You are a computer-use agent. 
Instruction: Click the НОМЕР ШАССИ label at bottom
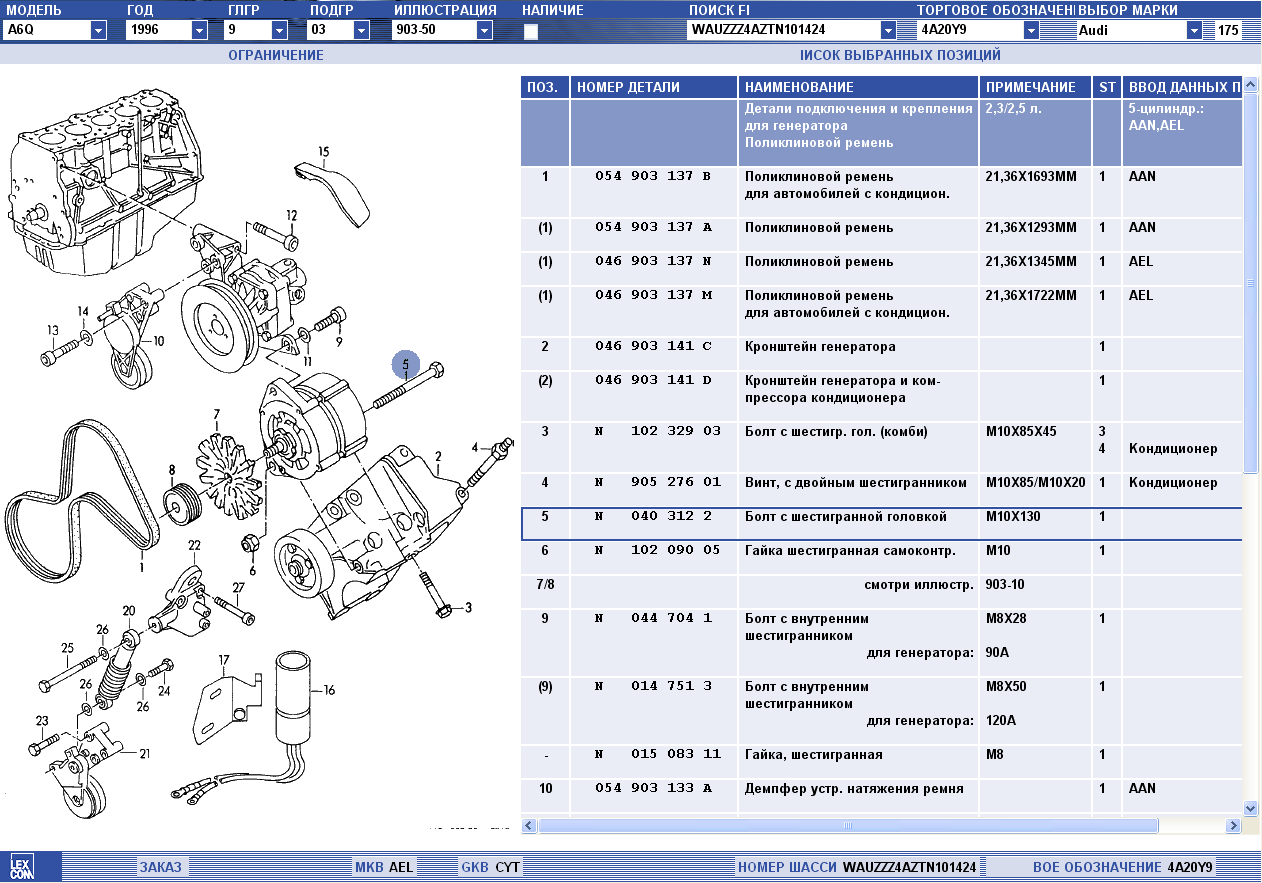click(x=787, y=867)
